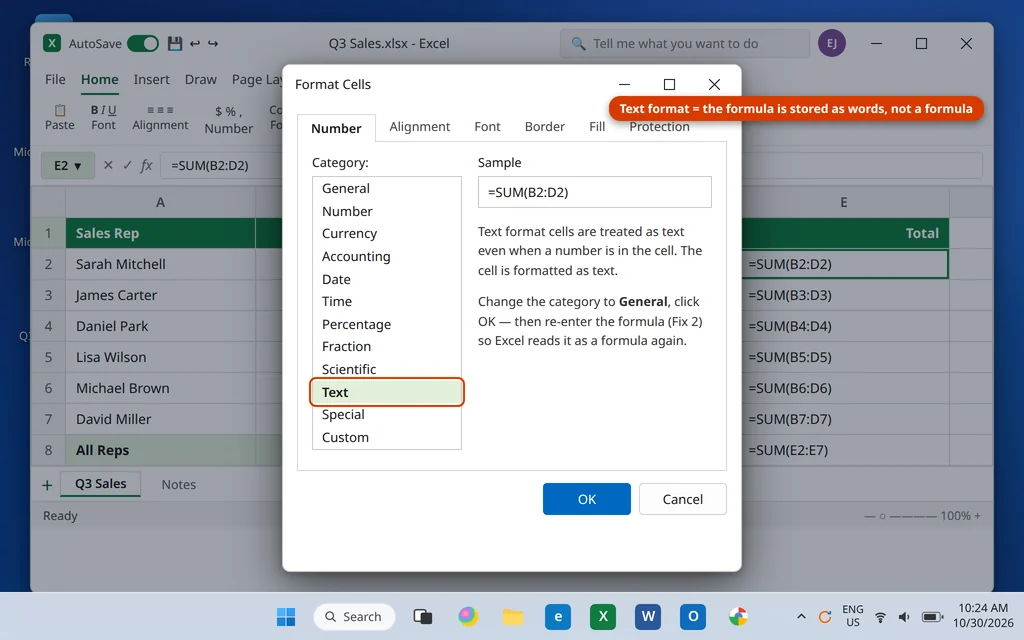
Task: Click the zoom slider in status bar
Action: (900, 516)
